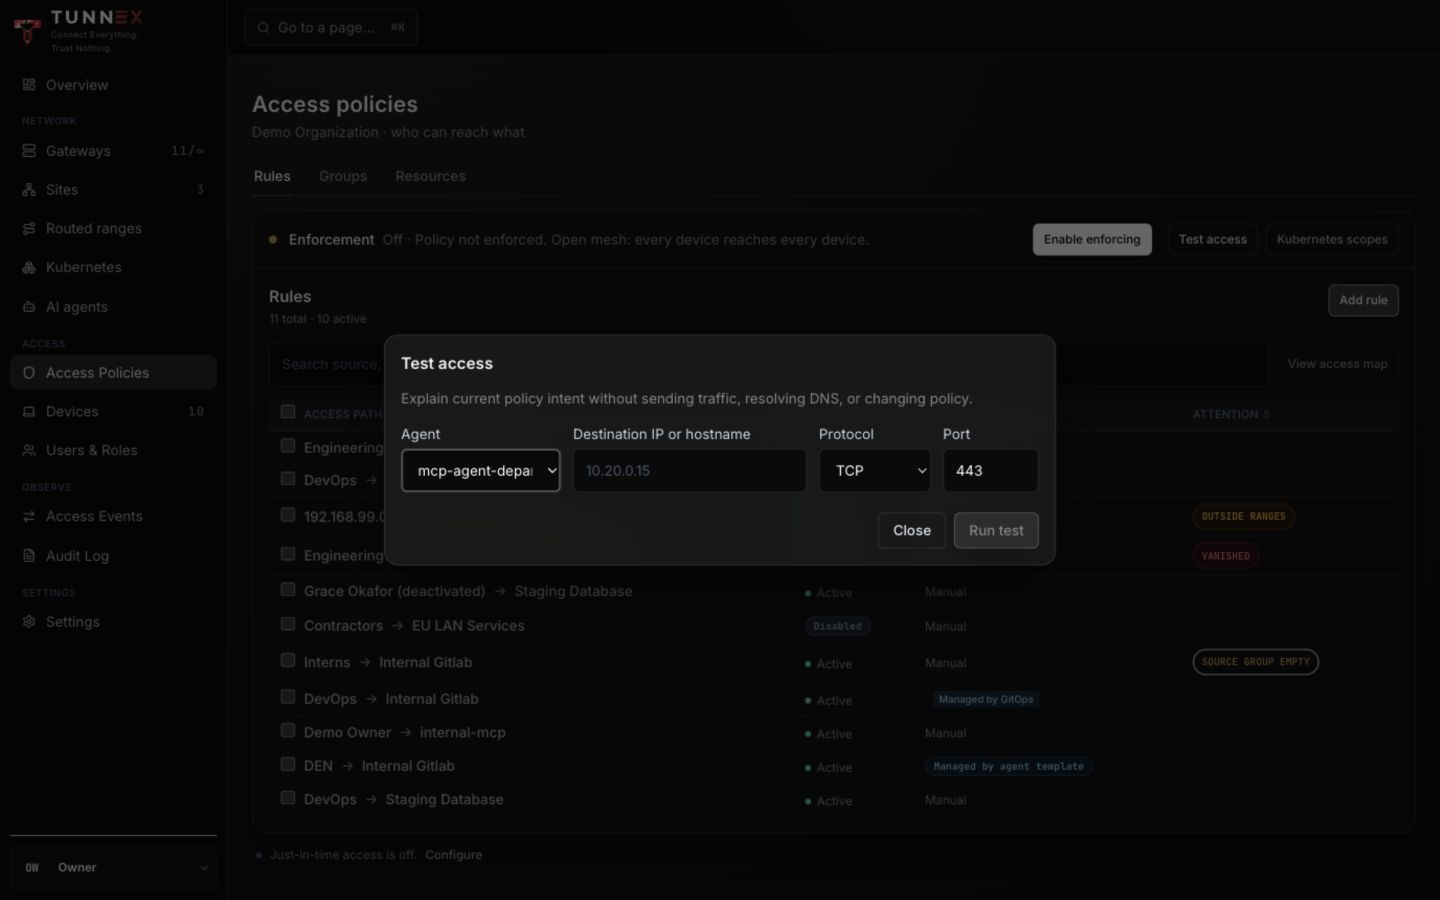Open the Audit Log page

click(113, 556)
